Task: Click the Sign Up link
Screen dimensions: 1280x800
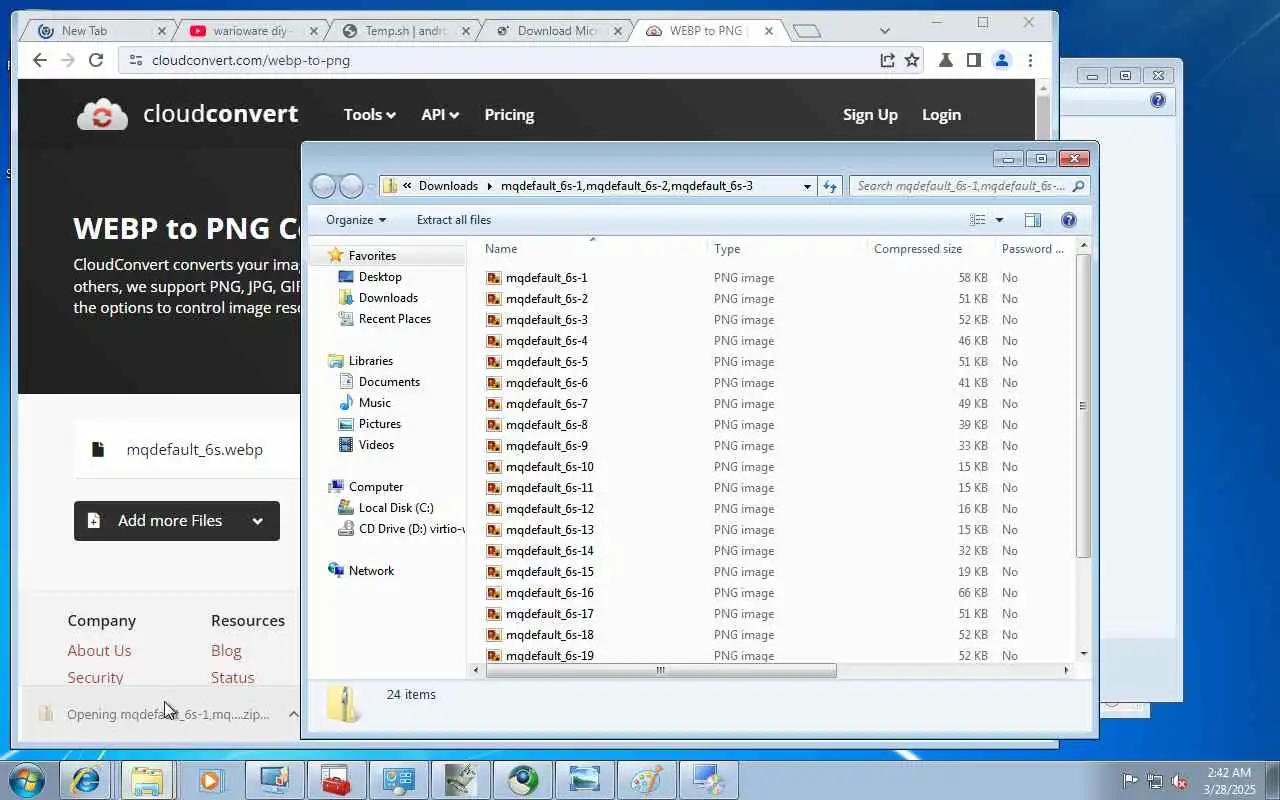Action: 870,115
